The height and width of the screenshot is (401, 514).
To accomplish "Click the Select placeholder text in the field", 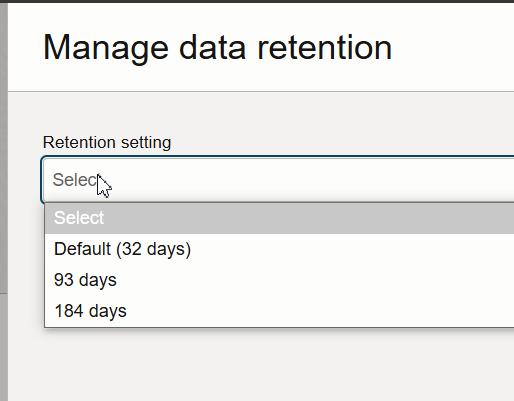I will coord(75,180).
